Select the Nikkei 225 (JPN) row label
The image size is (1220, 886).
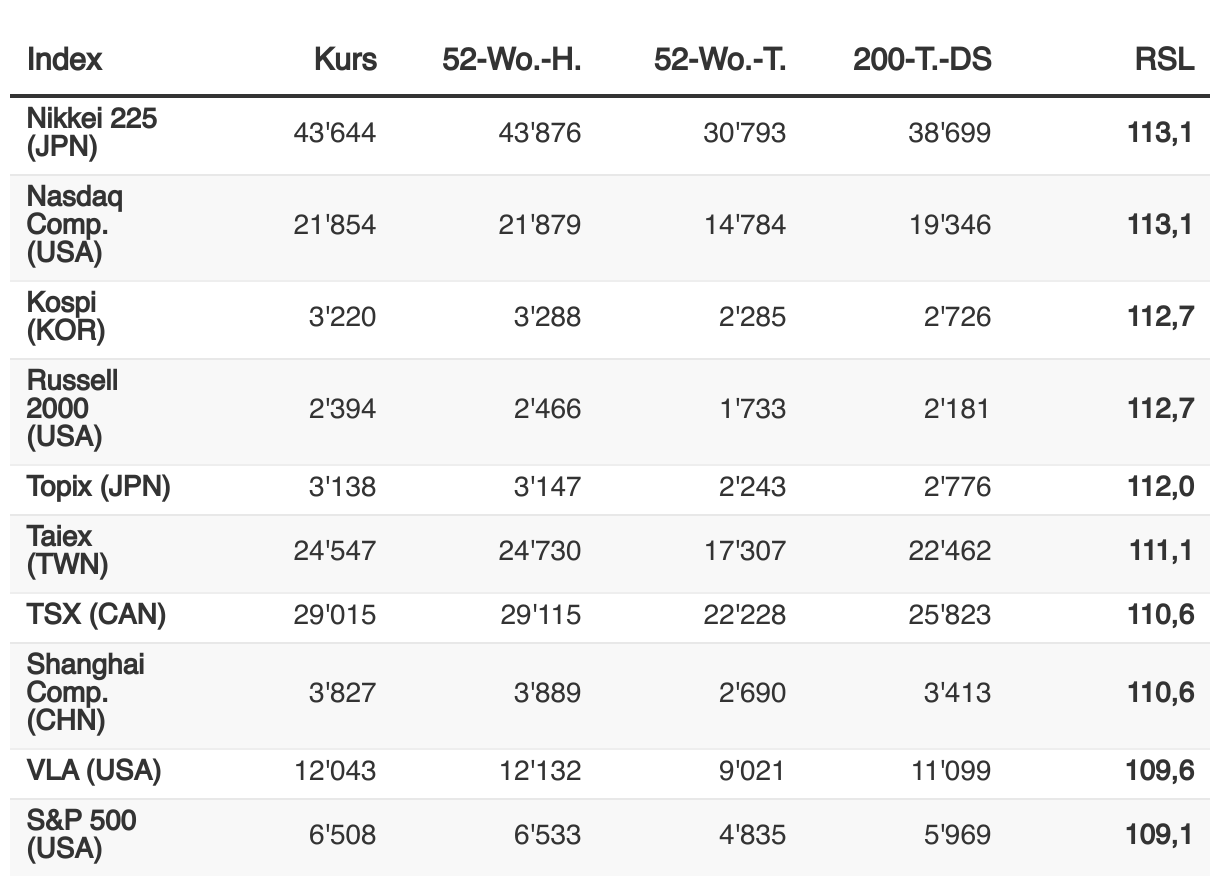point(92,133)
